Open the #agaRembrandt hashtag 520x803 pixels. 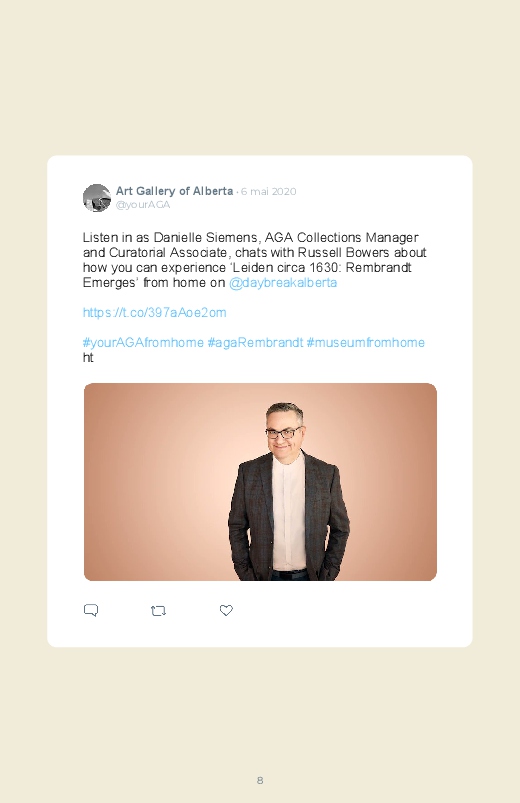255,343
